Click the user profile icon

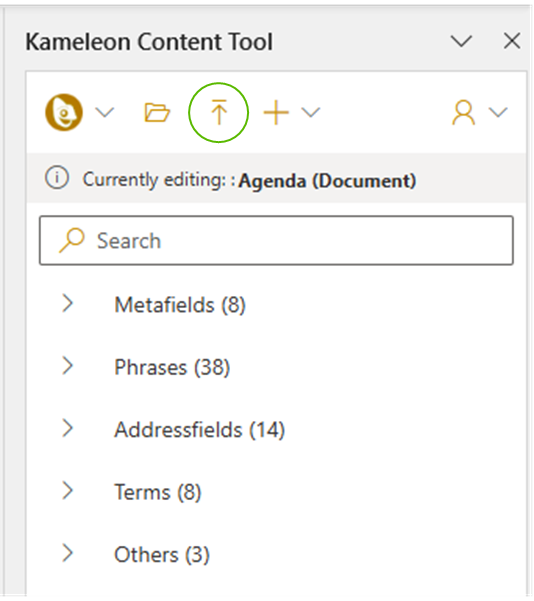(463, 112)
